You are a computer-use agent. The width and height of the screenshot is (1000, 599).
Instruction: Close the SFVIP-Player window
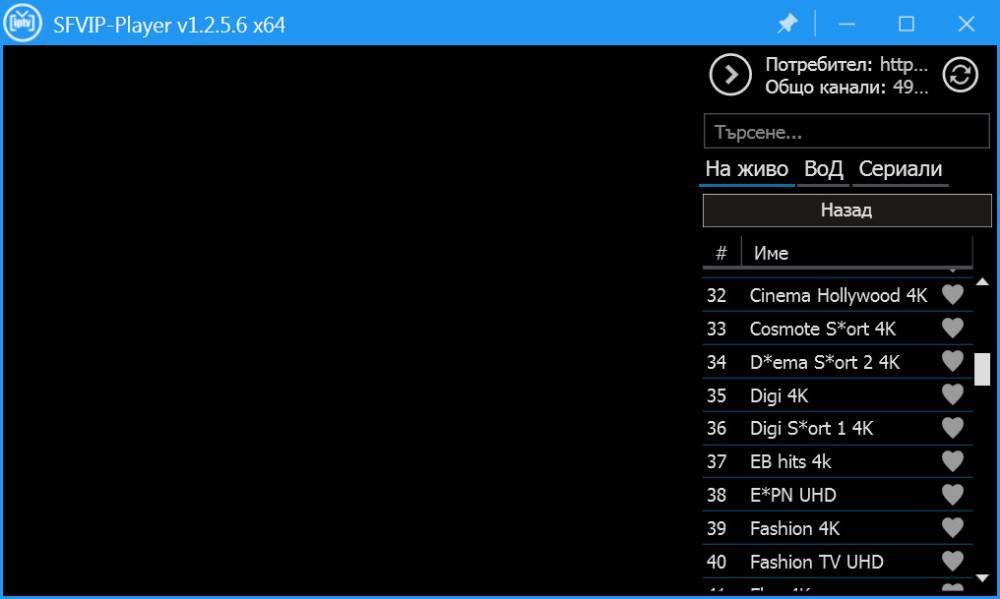coord(966,24)
